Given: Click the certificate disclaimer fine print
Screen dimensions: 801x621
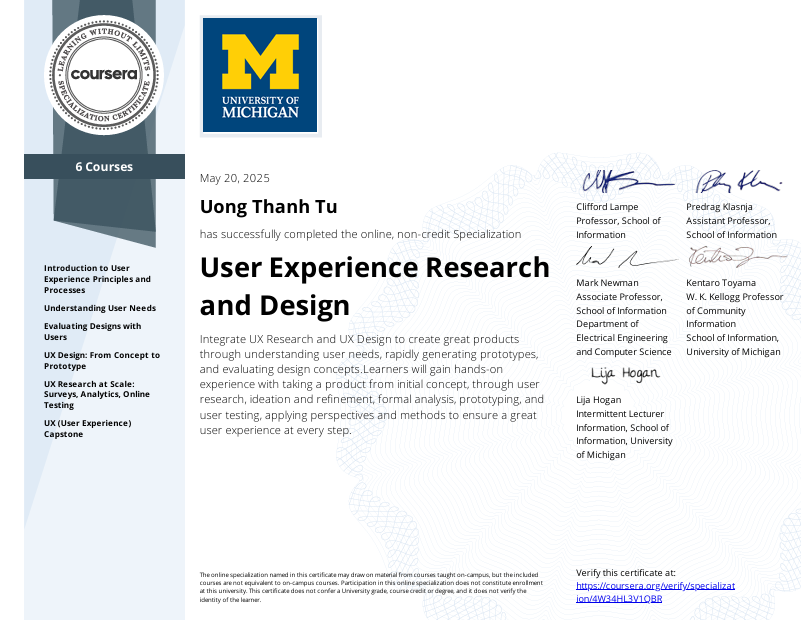Looking at the screenshot, I should (x=370, y=586).
